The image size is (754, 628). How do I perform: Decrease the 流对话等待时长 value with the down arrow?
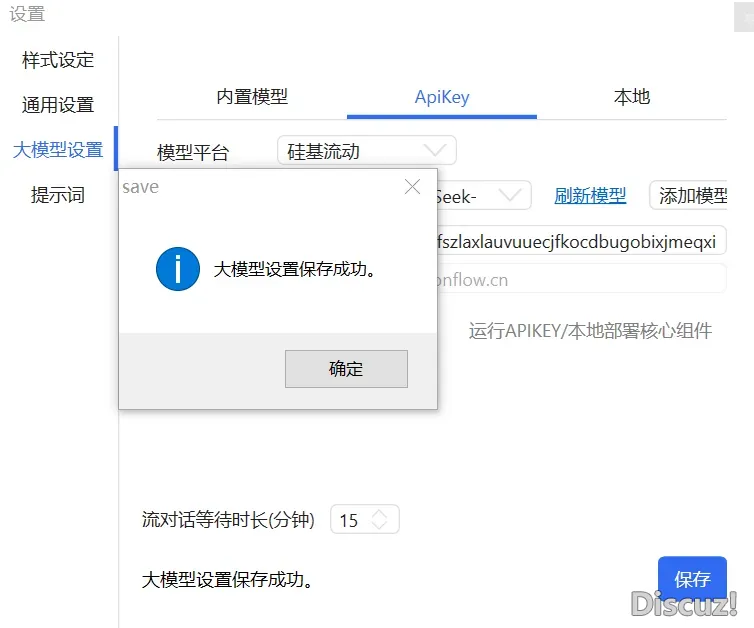coord(380,526)
